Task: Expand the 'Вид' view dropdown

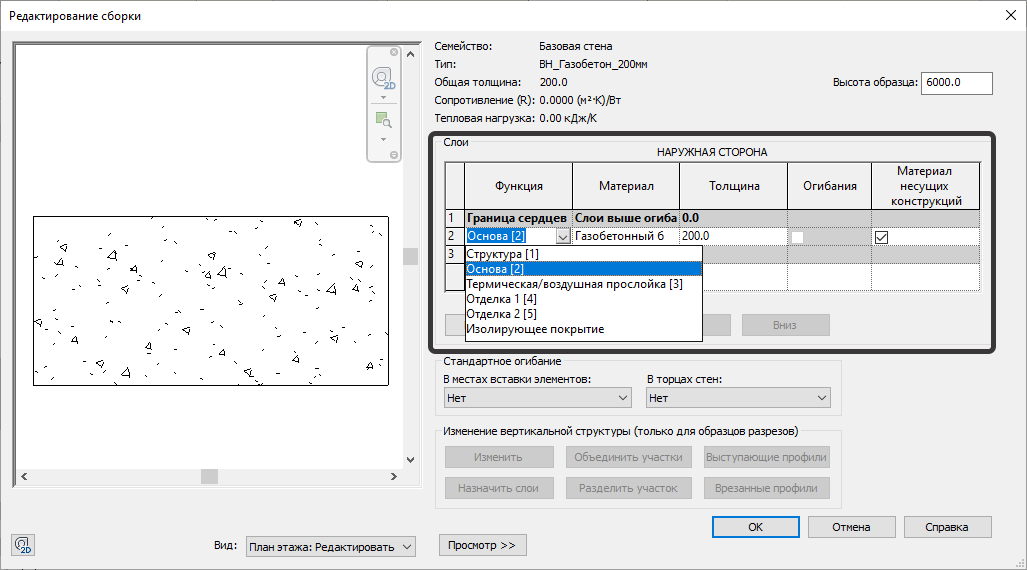Action: (x=330, y=546)
